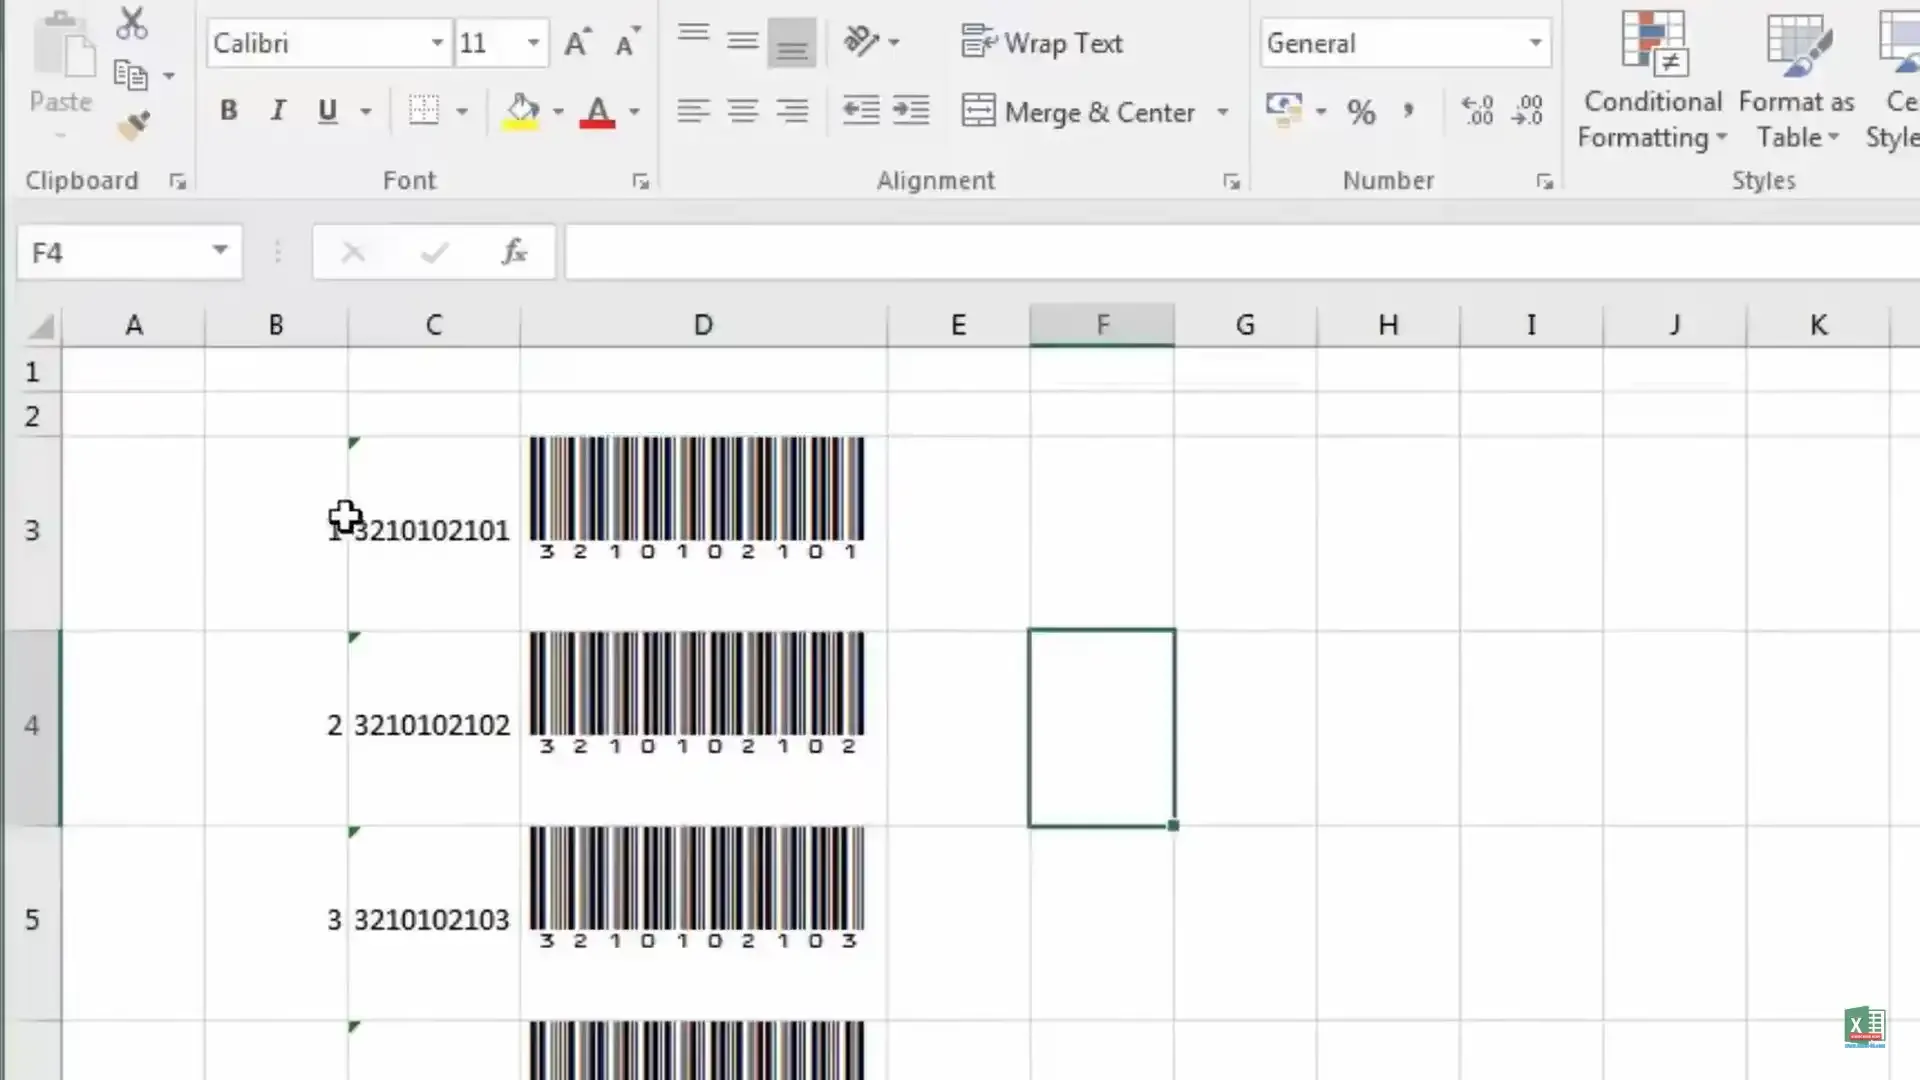Viewport: 1920px width, 1080px height.
Task: Select Middle Align icon
Action: tap(742, 42)
